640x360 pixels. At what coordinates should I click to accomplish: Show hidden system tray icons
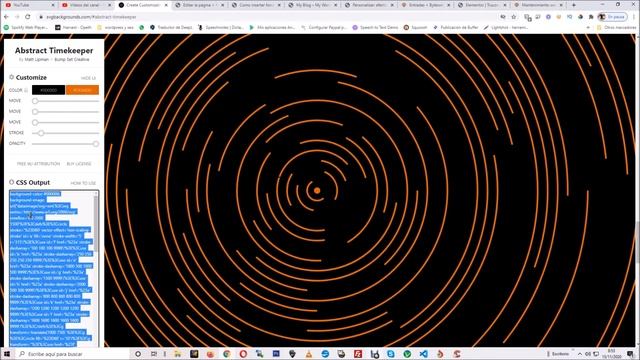pyautogui.click(x=580, y=354)
